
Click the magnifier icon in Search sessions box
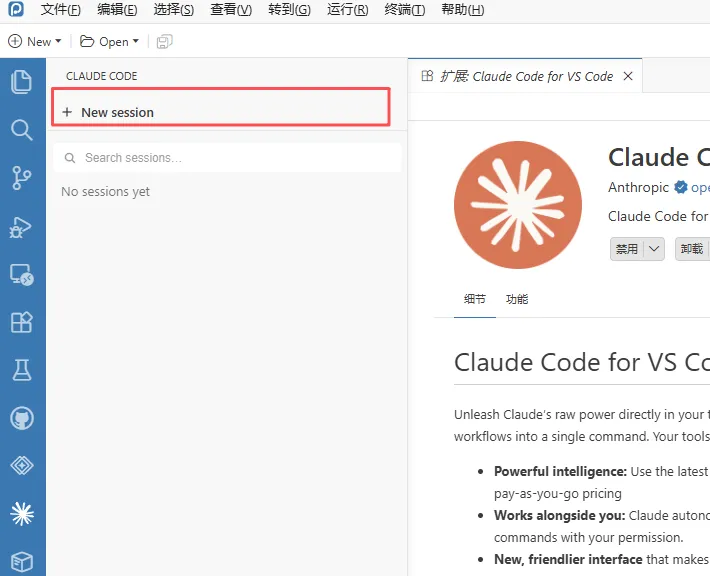click(x=70, y=158)
